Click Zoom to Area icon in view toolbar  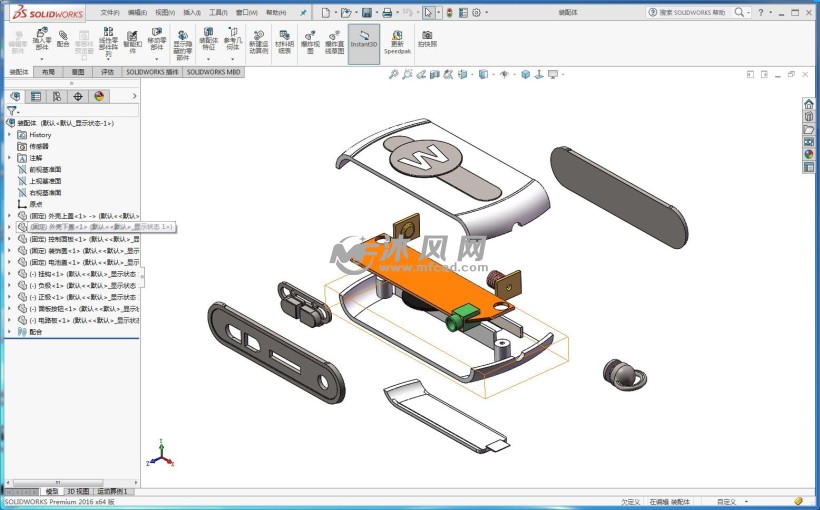click(407, 75)
